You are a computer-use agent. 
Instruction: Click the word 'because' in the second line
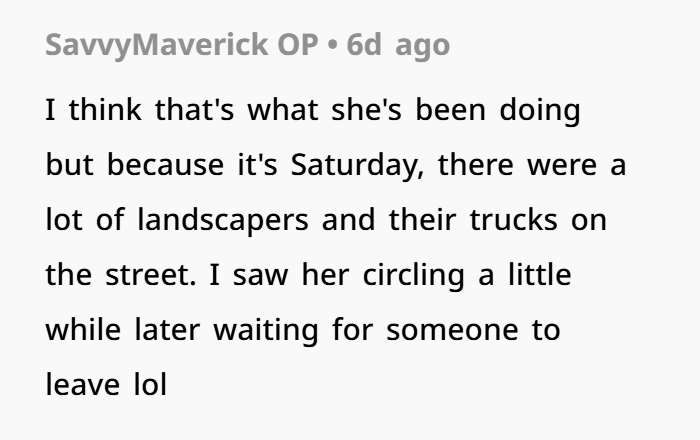point(165,165)
